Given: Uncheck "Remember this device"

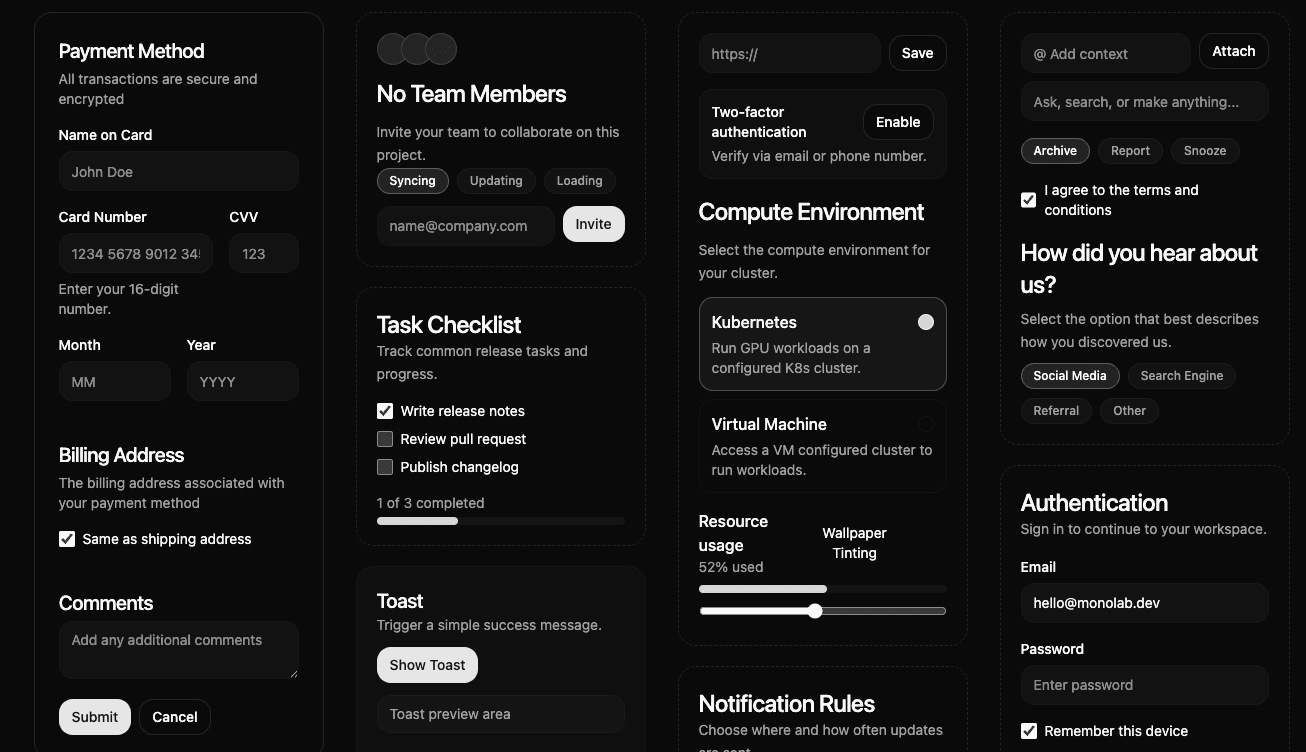Looking at the screenshot, I should pyautogui.click(x=1029, y=731).
